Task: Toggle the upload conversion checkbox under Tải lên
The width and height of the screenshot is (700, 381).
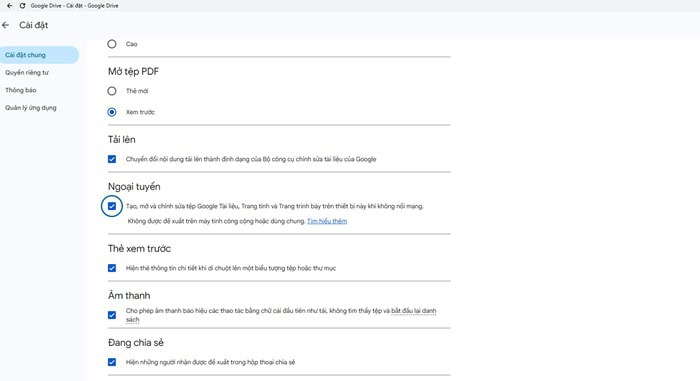Action: pos(112,159)
